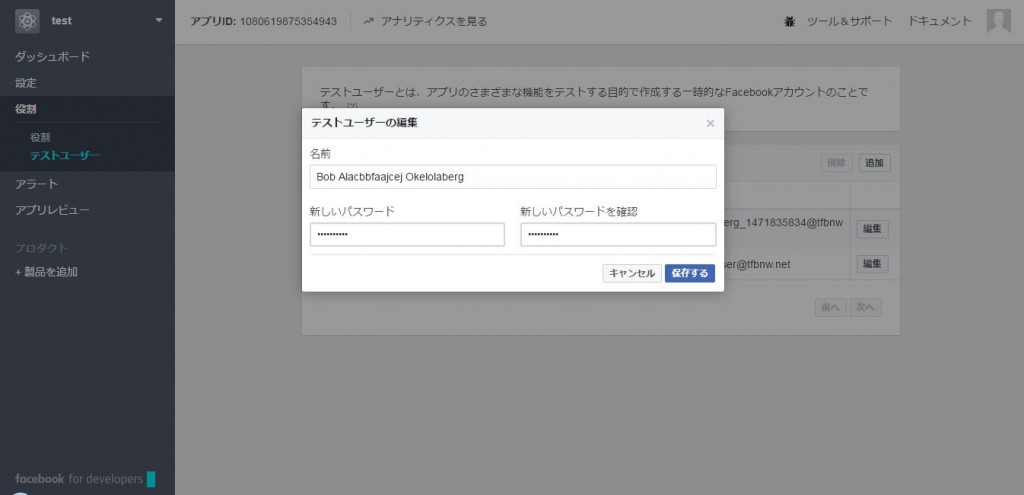Click the キャンセル button

pyautogui.click(x=632, y=274)
